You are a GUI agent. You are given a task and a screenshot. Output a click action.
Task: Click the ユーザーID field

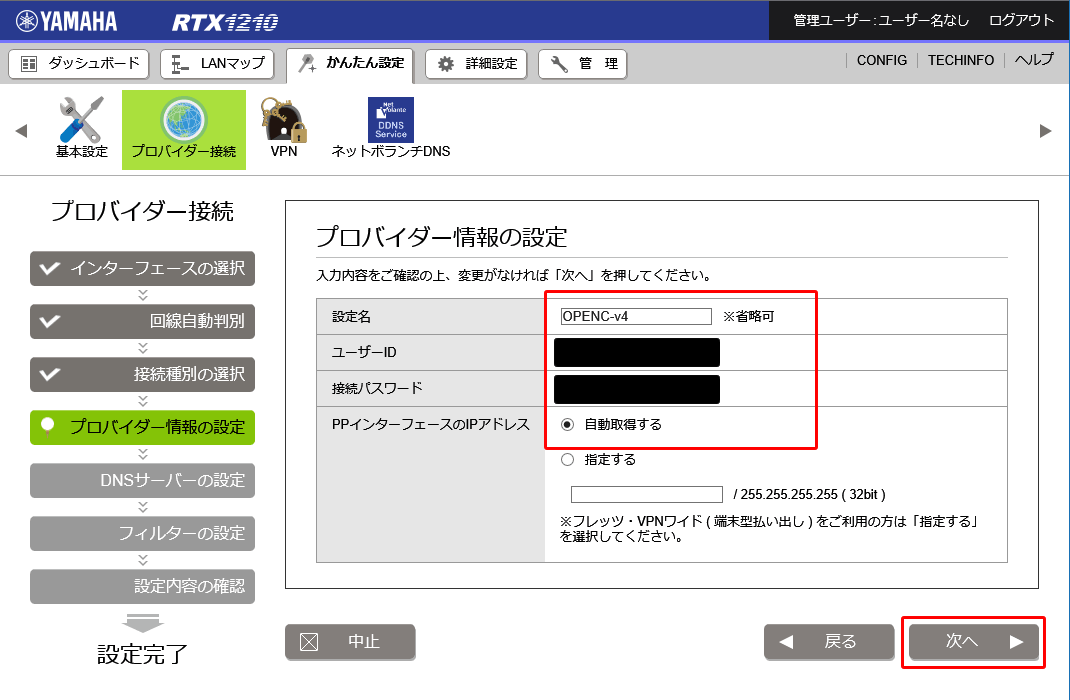tap(637, 353)
